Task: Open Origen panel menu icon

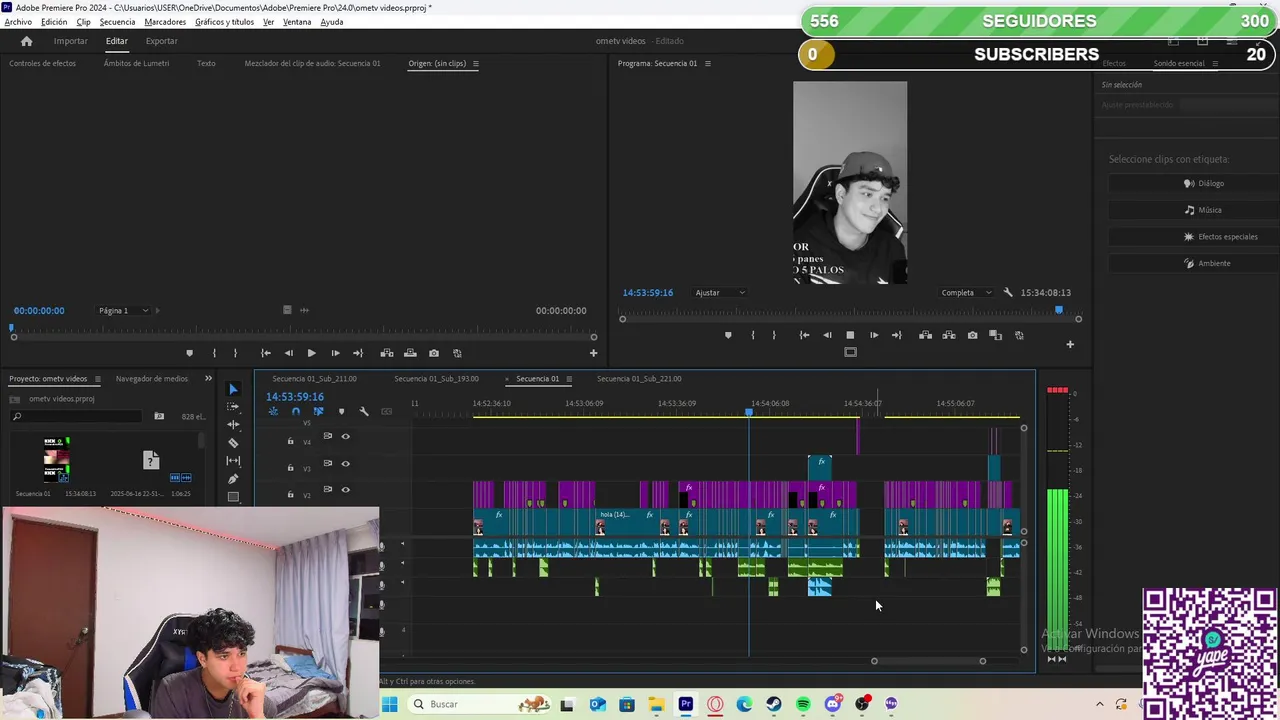Action: point(475,63)
